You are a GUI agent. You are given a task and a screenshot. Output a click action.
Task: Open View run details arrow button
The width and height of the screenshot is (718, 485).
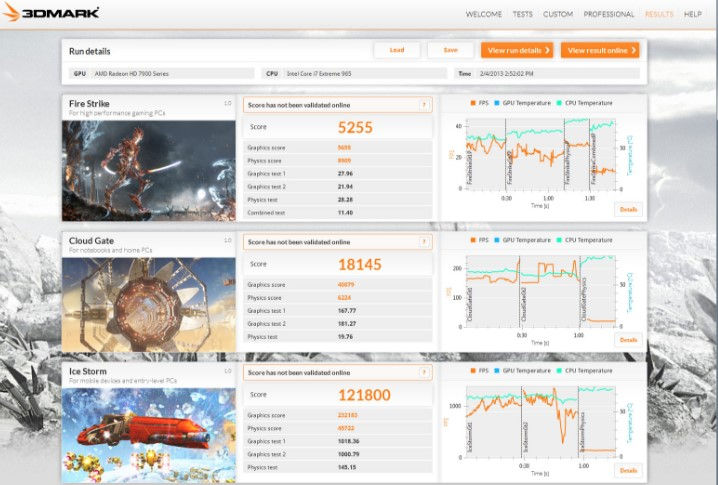[517, 50]
